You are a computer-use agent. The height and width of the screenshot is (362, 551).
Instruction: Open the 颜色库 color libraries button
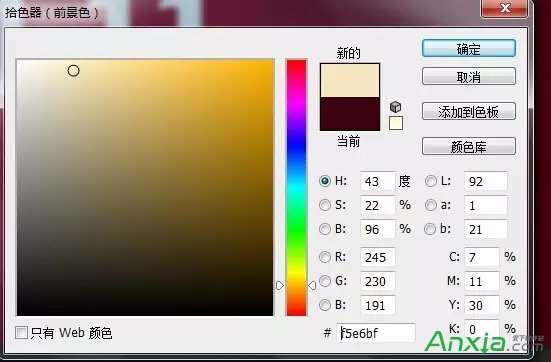click(469, 146)
